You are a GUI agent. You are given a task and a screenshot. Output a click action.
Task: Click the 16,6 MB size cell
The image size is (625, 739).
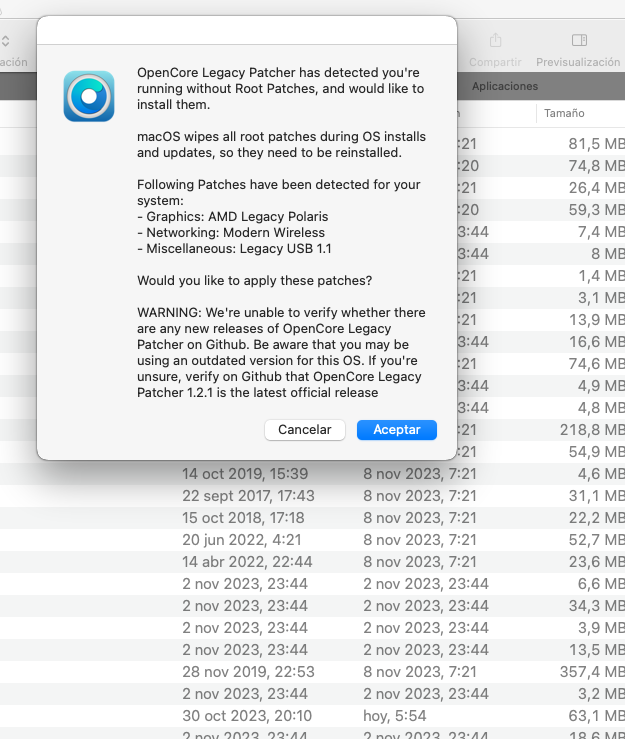pos(597,342)
